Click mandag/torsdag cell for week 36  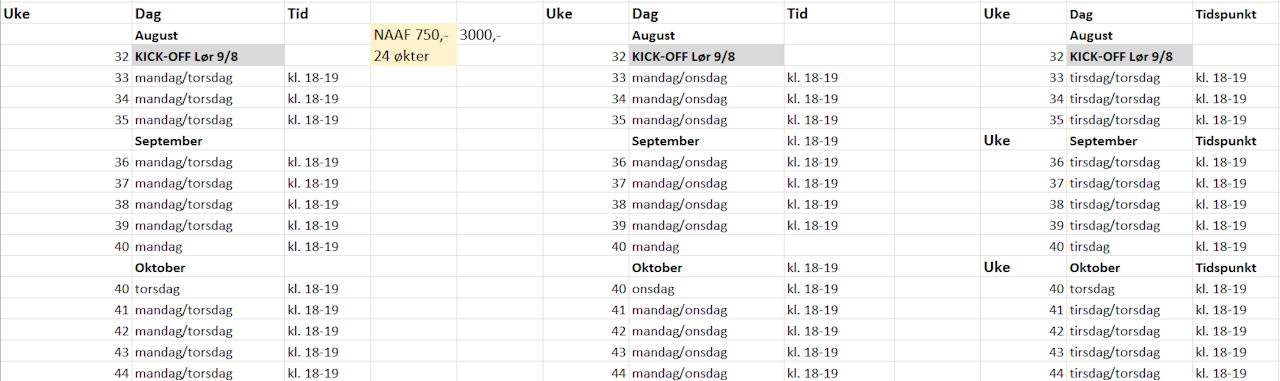[208, 162]
